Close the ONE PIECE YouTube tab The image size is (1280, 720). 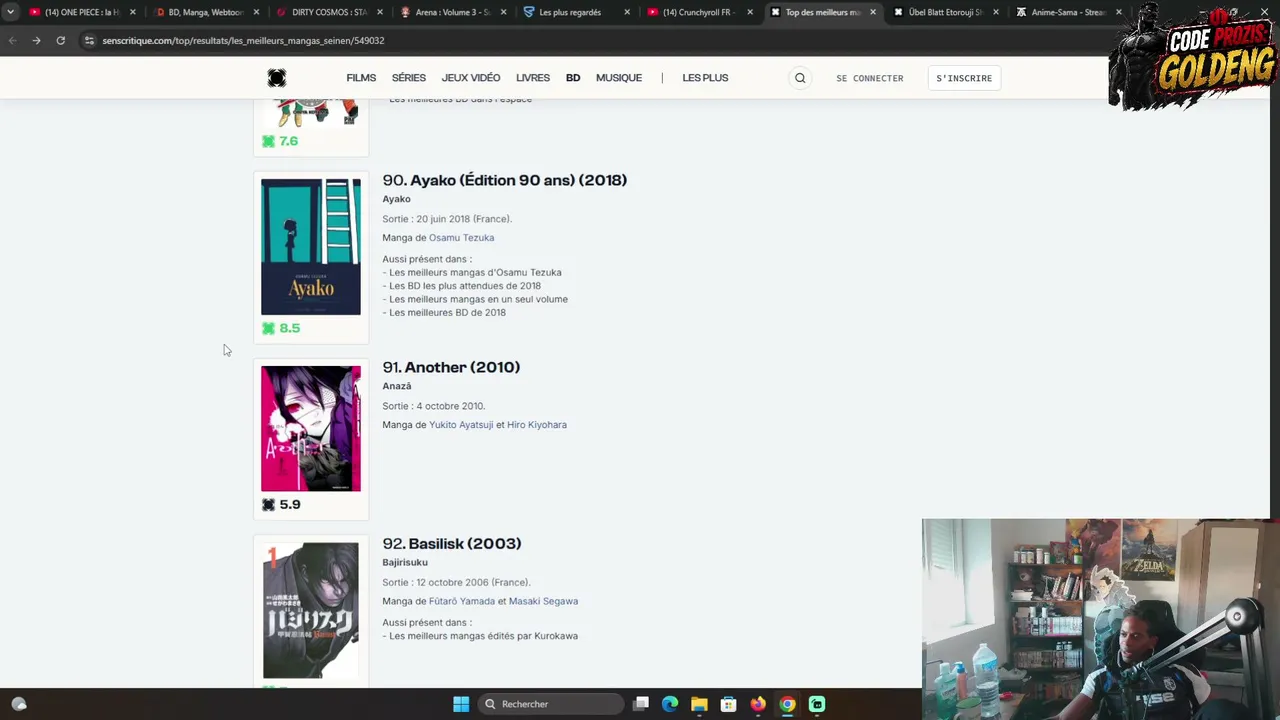tap(132, 12)
